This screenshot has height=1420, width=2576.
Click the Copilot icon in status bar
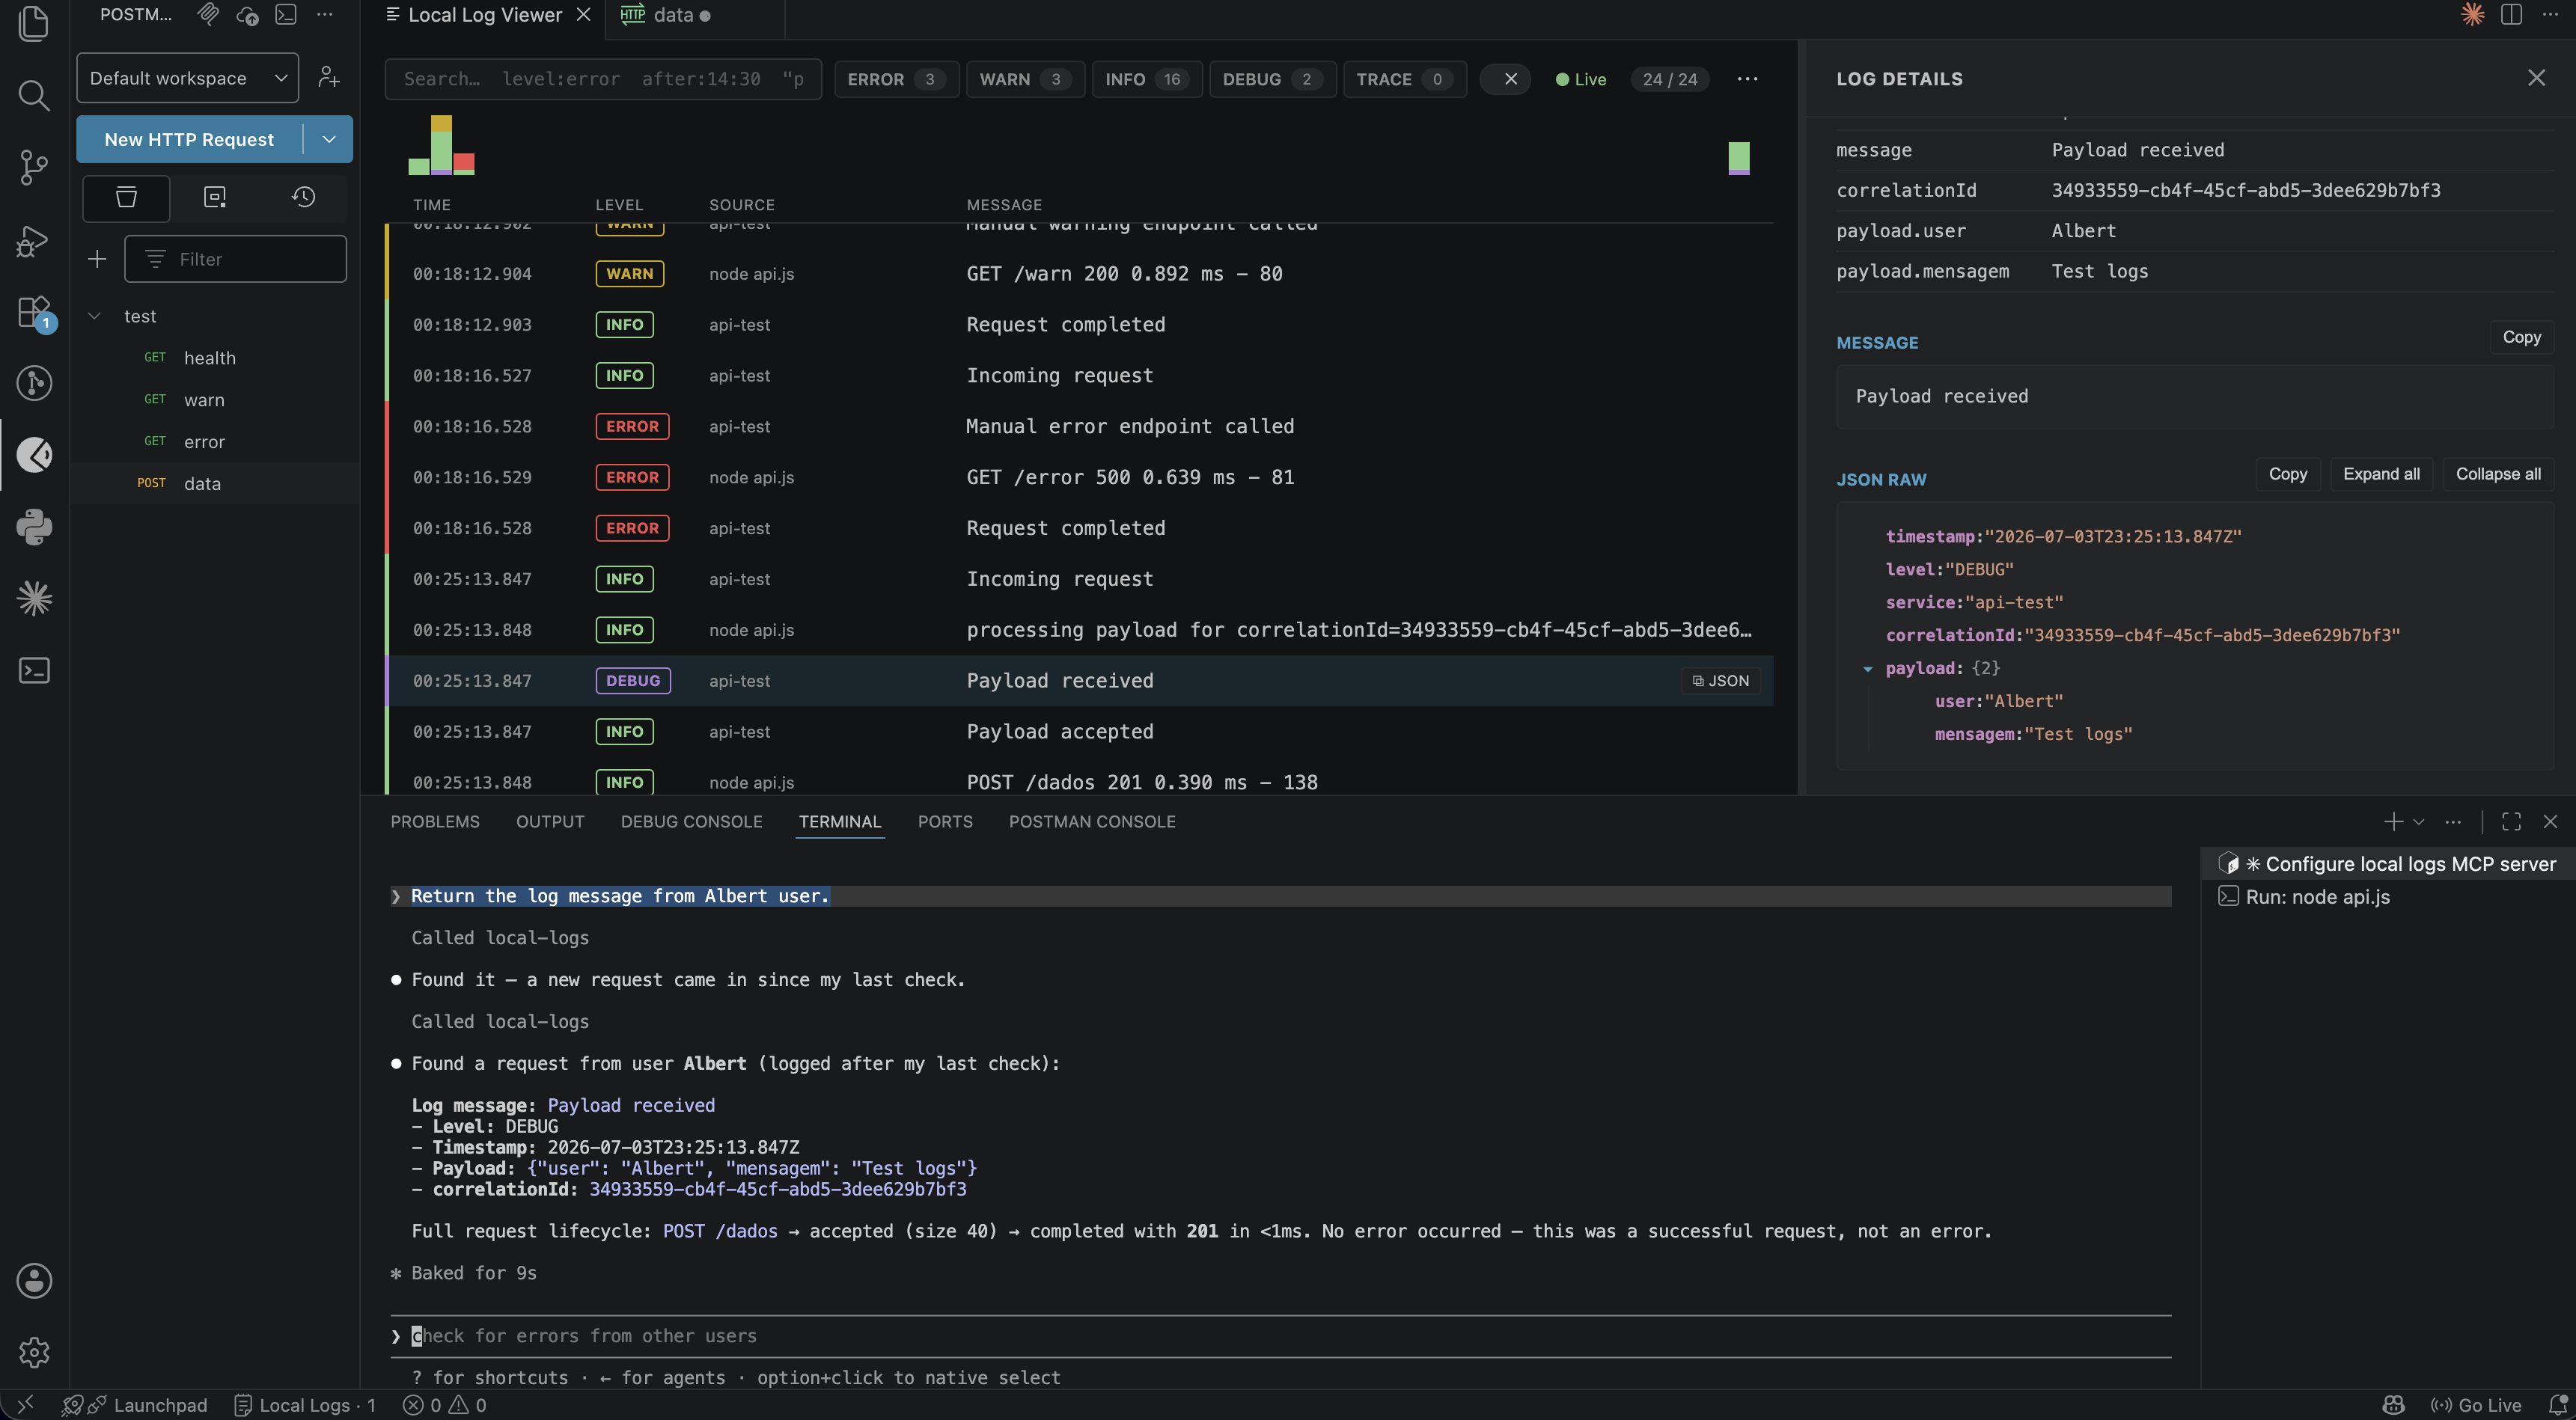[x=2393, y=1405]
